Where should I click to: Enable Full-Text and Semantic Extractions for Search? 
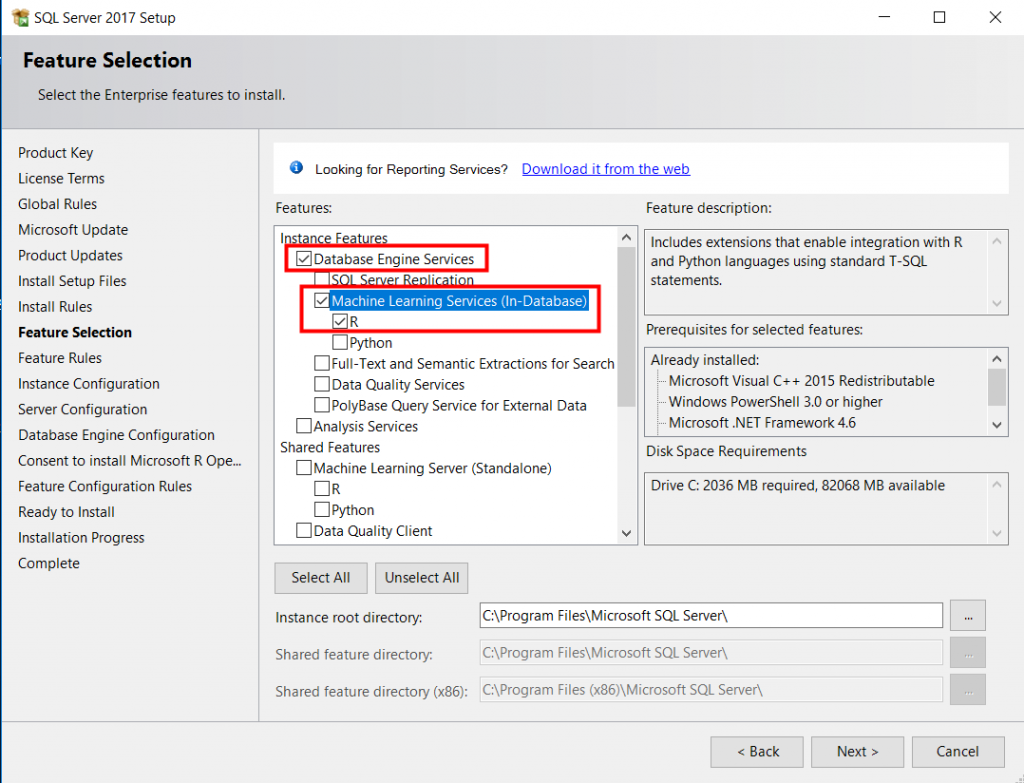tap(321, 363)
